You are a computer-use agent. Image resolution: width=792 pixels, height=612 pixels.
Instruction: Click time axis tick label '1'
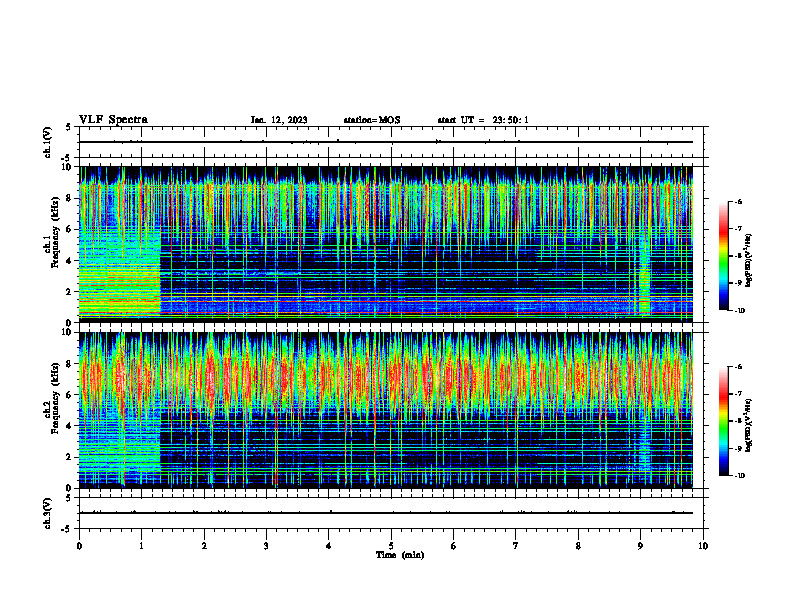coord(141,546)
